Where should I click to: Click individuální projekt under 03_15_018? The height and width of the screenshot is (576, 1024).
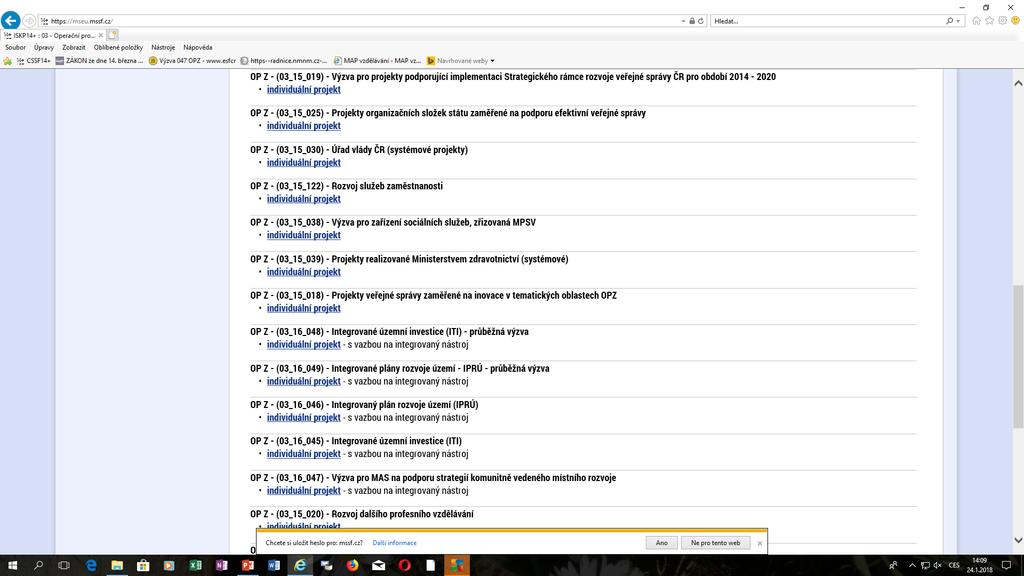coord(304,308)
